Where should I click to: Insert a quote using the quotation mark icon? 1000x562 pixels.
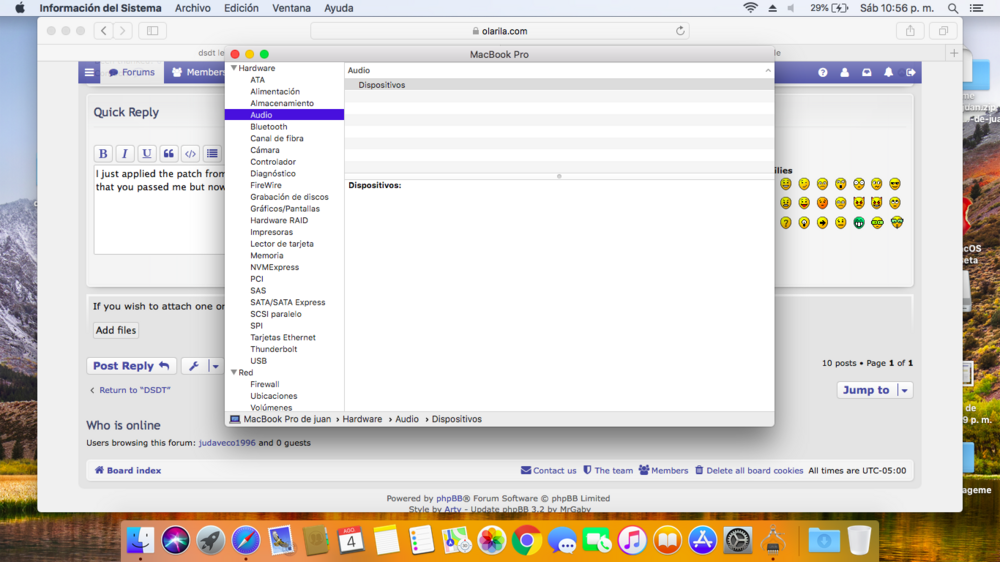(x=169, y=154)
